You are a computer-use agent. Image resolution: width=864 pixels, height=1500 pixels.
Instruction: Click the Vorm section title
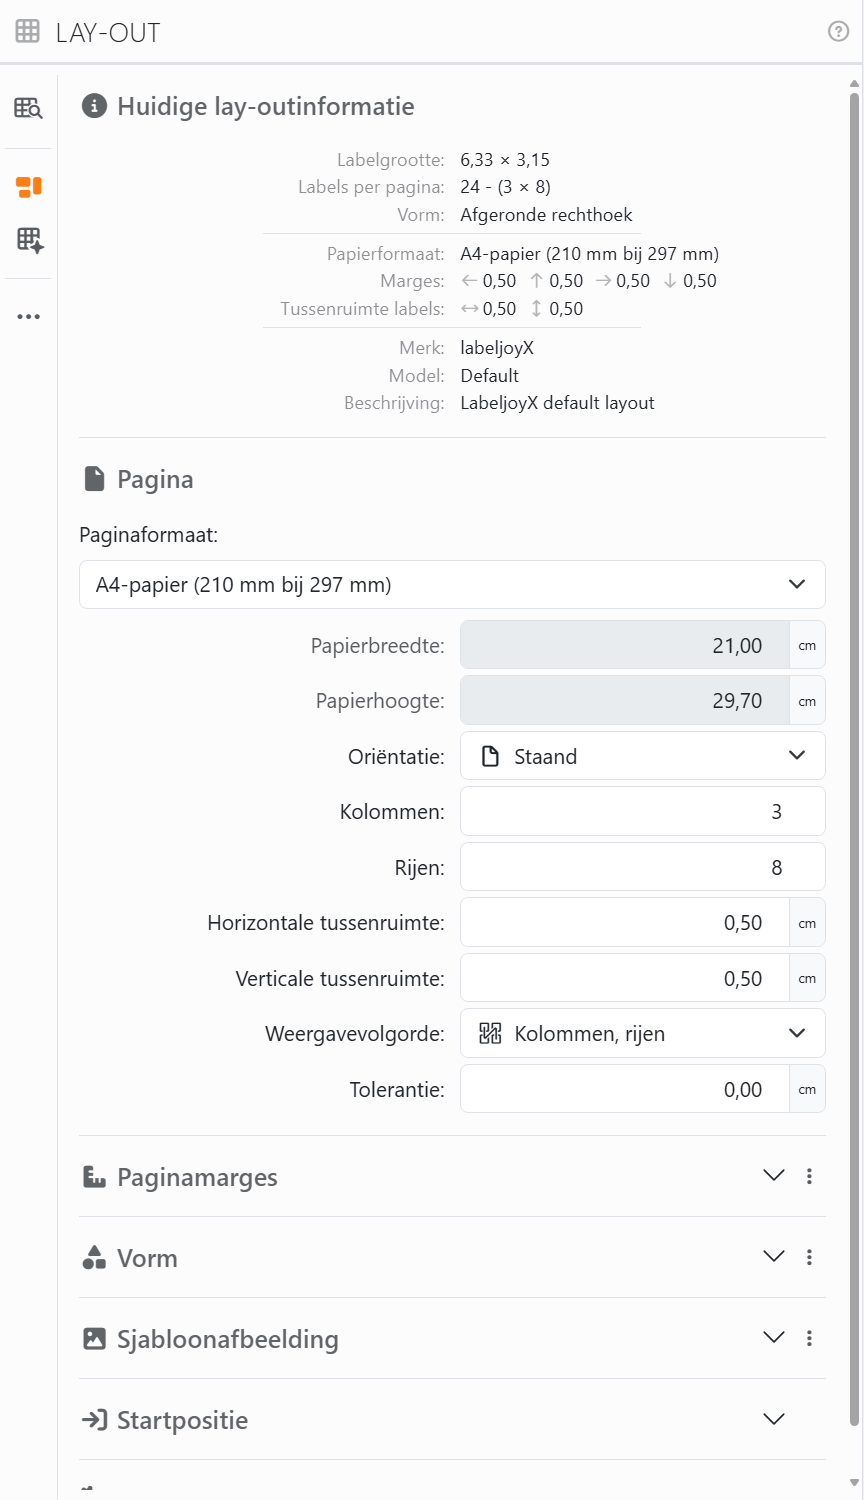coord(147,1258)
